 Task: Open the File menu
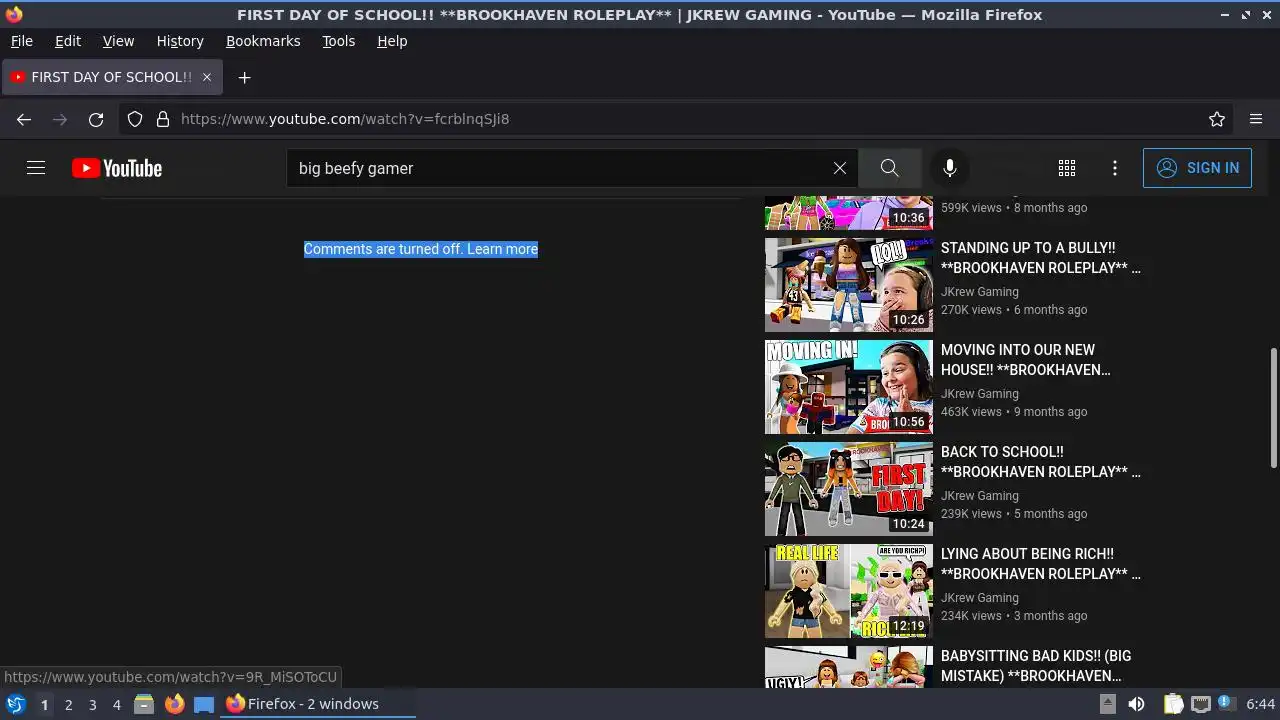22,41
